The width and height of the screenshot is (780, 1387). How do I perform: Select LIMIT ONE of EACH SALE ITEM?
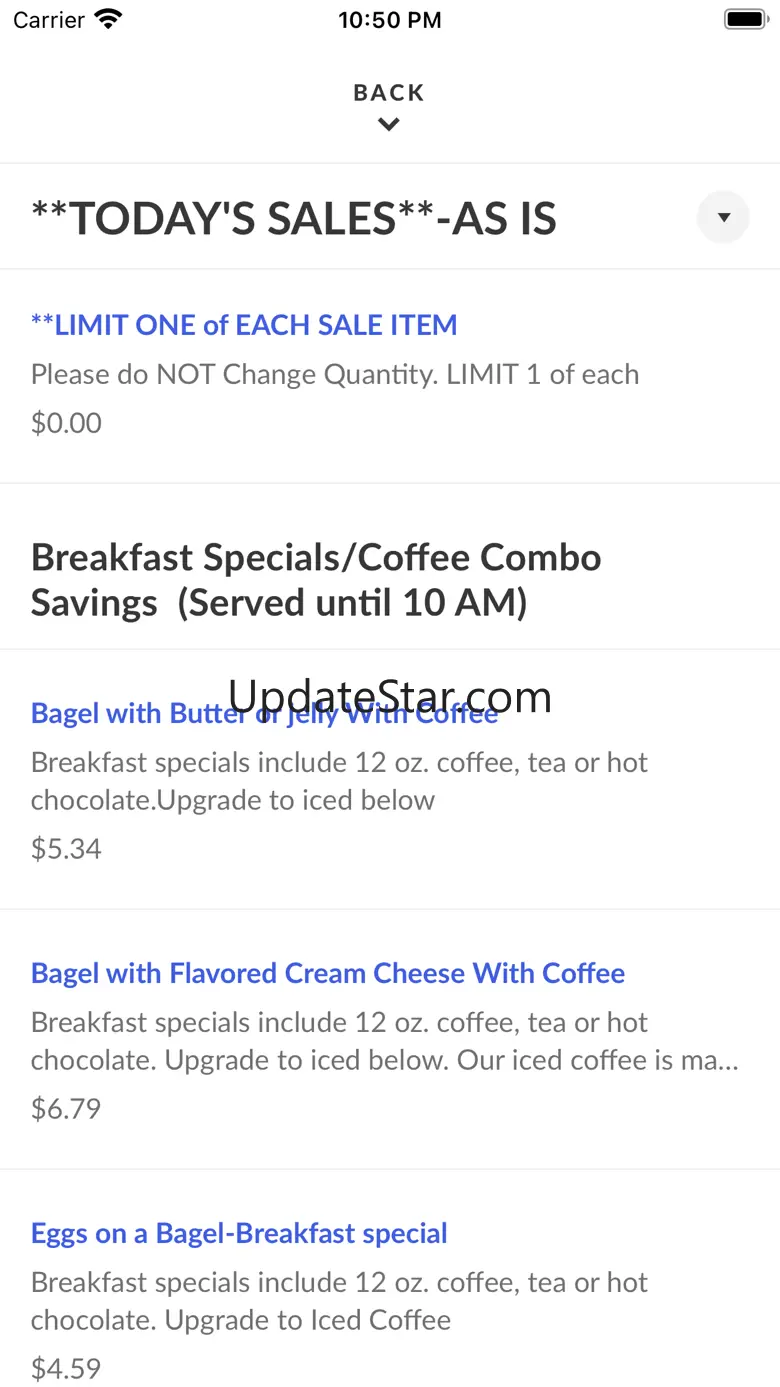(x=244, y=325)
